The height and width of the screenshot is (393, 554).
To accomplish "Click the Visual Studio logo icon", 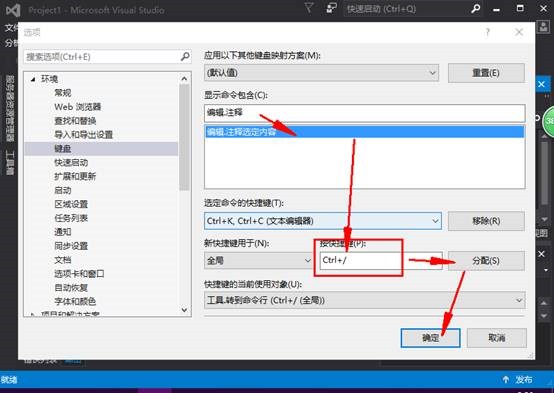I will coord(13,10).
